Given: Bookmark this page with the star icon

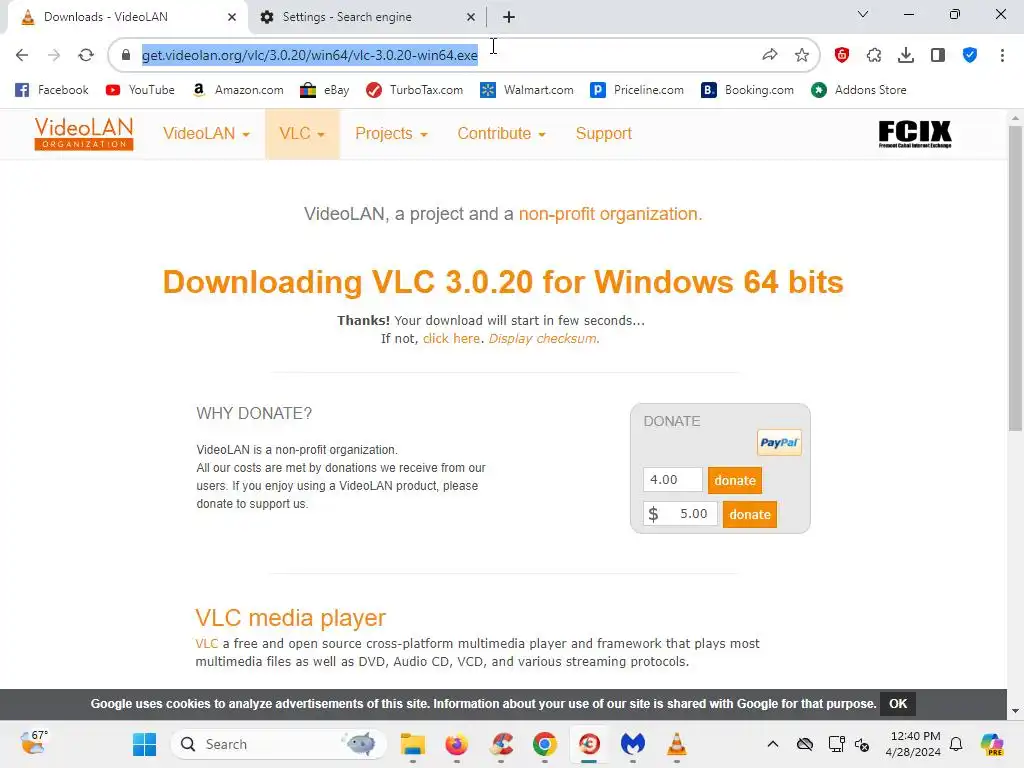Looking at the screenshot, I should click(802, 55).
